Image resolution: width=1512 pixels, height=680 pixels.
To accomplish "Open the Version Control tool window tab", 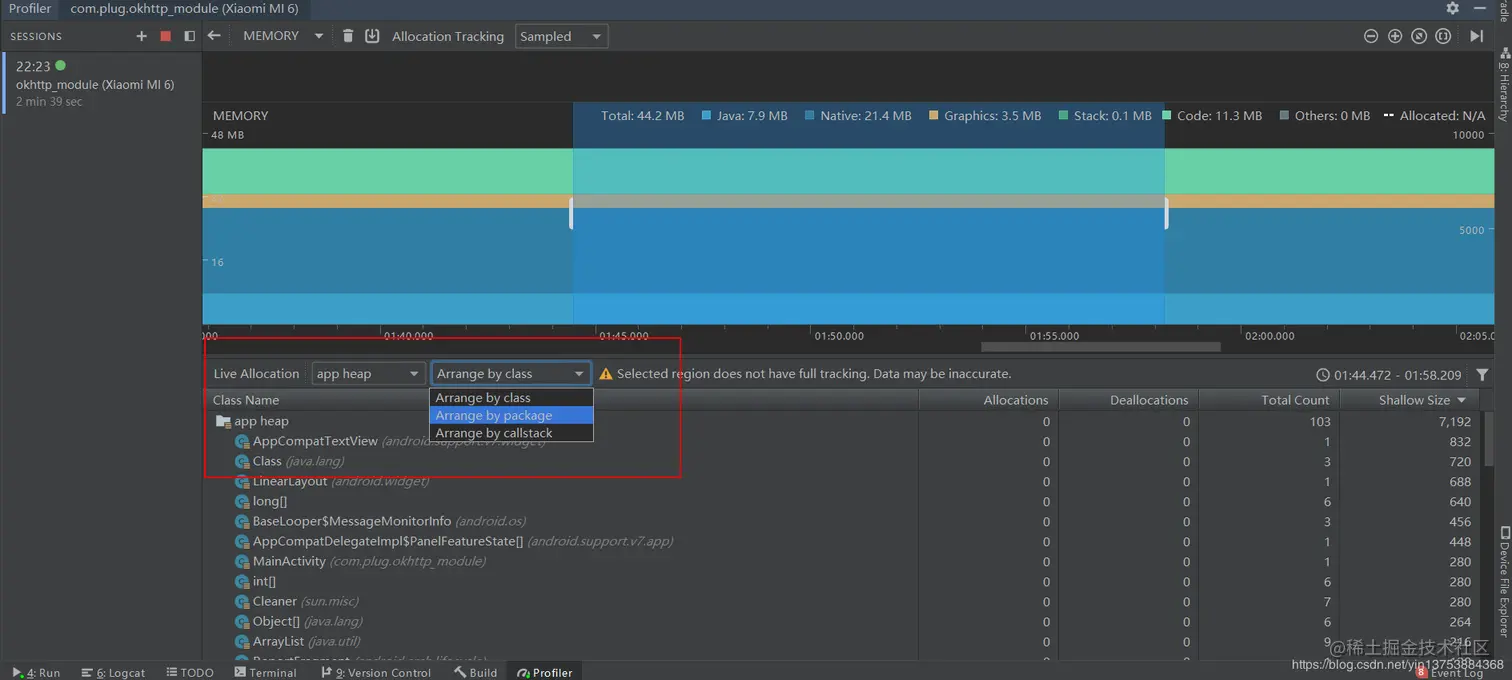I will [x=376, y=672].
